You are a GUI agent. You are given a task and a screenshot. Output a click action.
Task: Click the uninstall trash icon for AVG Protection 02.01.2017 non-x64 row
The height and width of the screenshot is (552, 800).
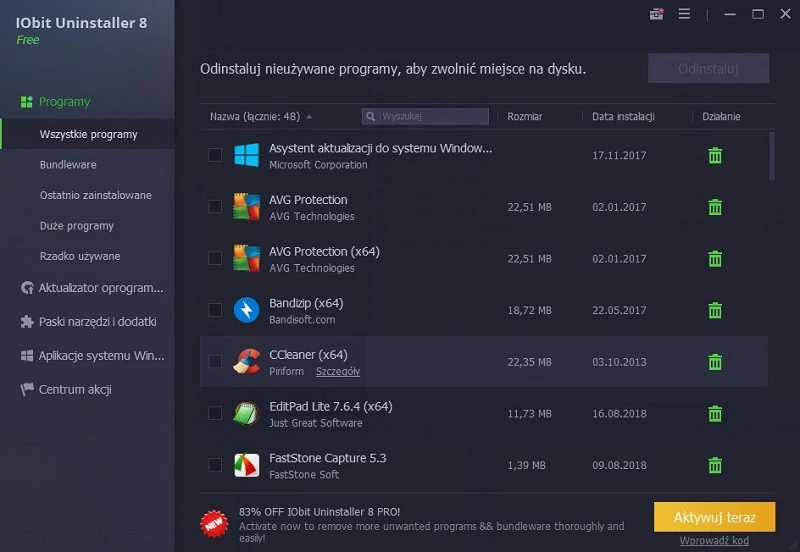715,207
